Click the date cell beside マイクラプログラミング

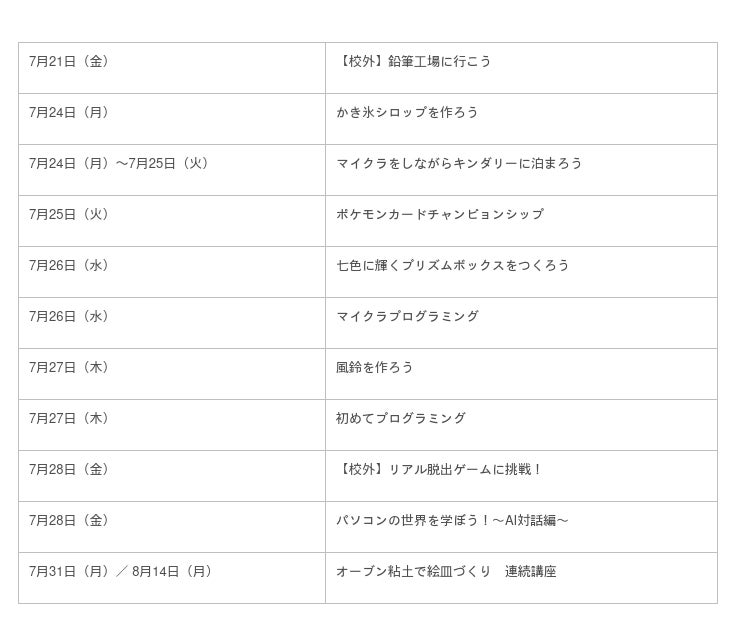(69, 317)
